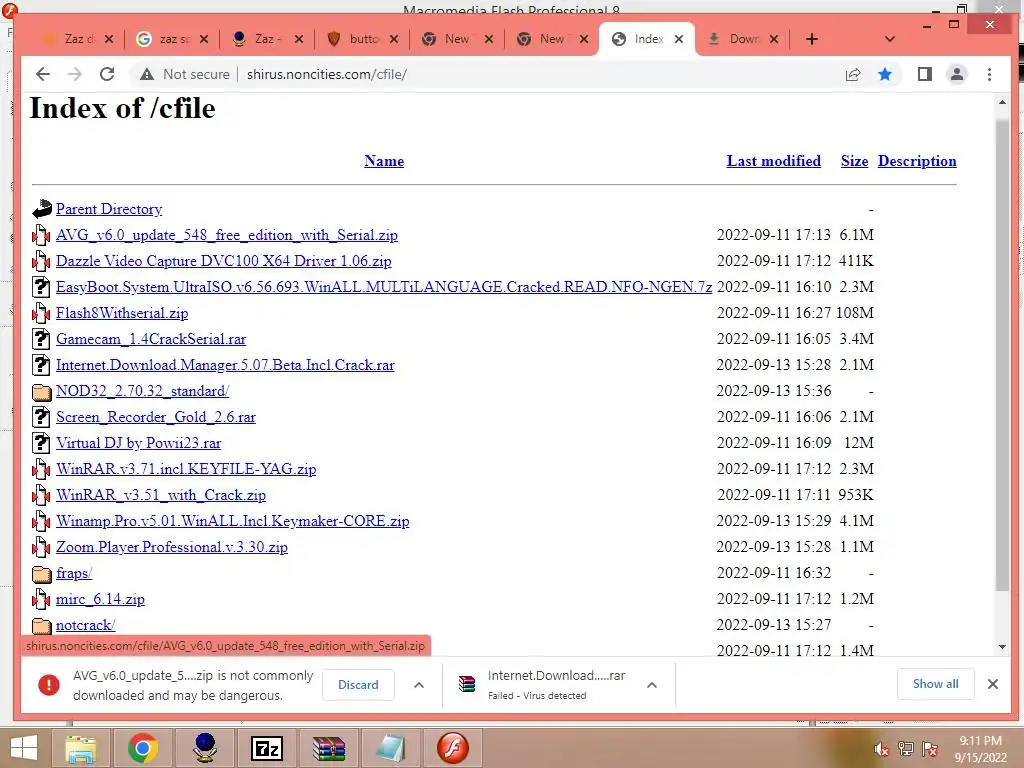The height and width of the screenshot is (768, 1024).
Task: Click the red warning icon in downloads bar
Action: [x=48, y=685]
